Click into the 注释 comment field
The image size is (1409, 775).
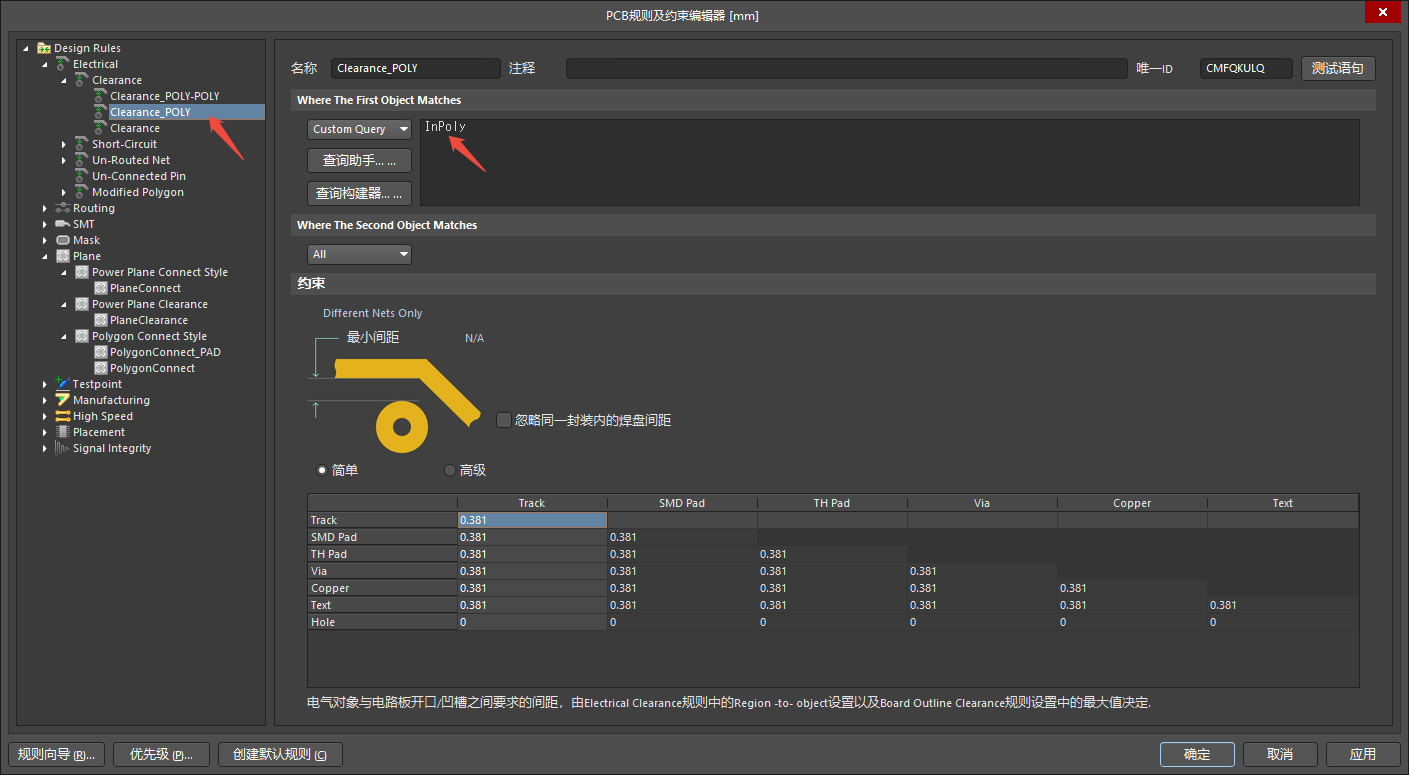pos(846,68)
